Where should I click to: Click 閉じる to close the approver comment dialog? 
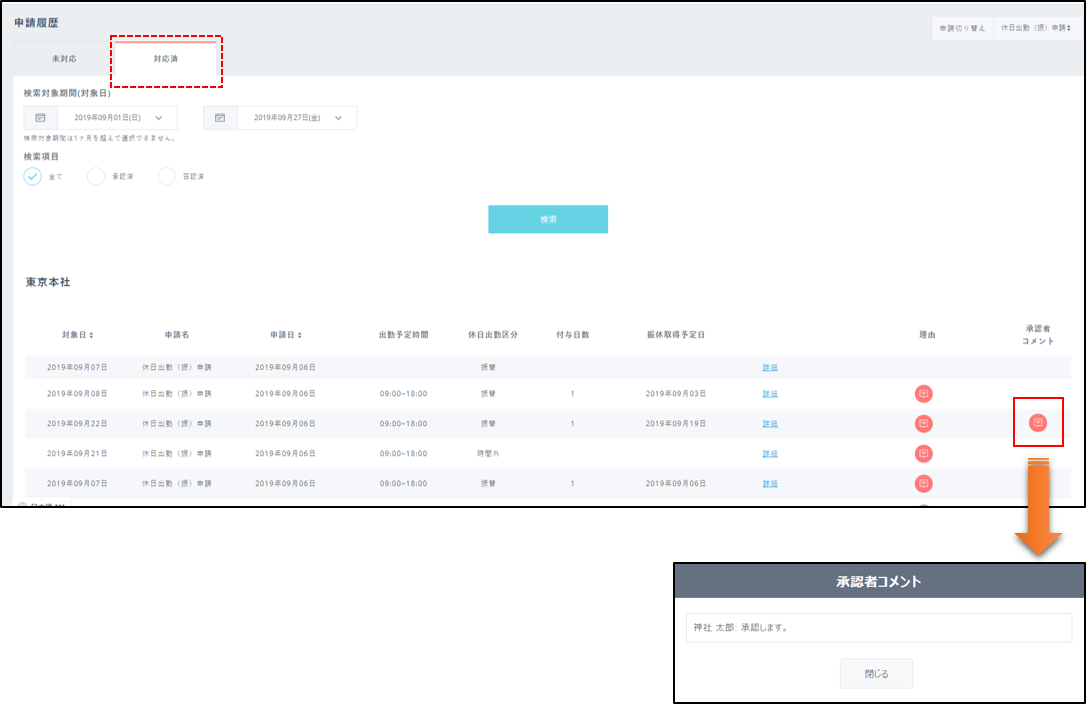(876, 674)
